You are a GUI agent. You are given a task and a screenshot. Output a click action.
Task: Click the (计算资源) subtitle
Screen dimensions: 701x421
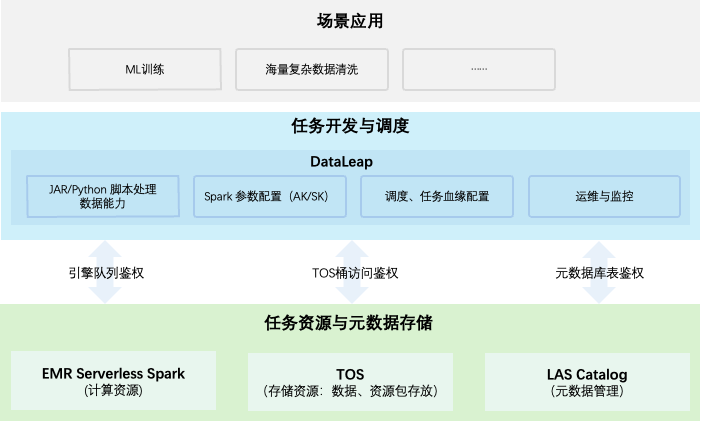(114, 391)
